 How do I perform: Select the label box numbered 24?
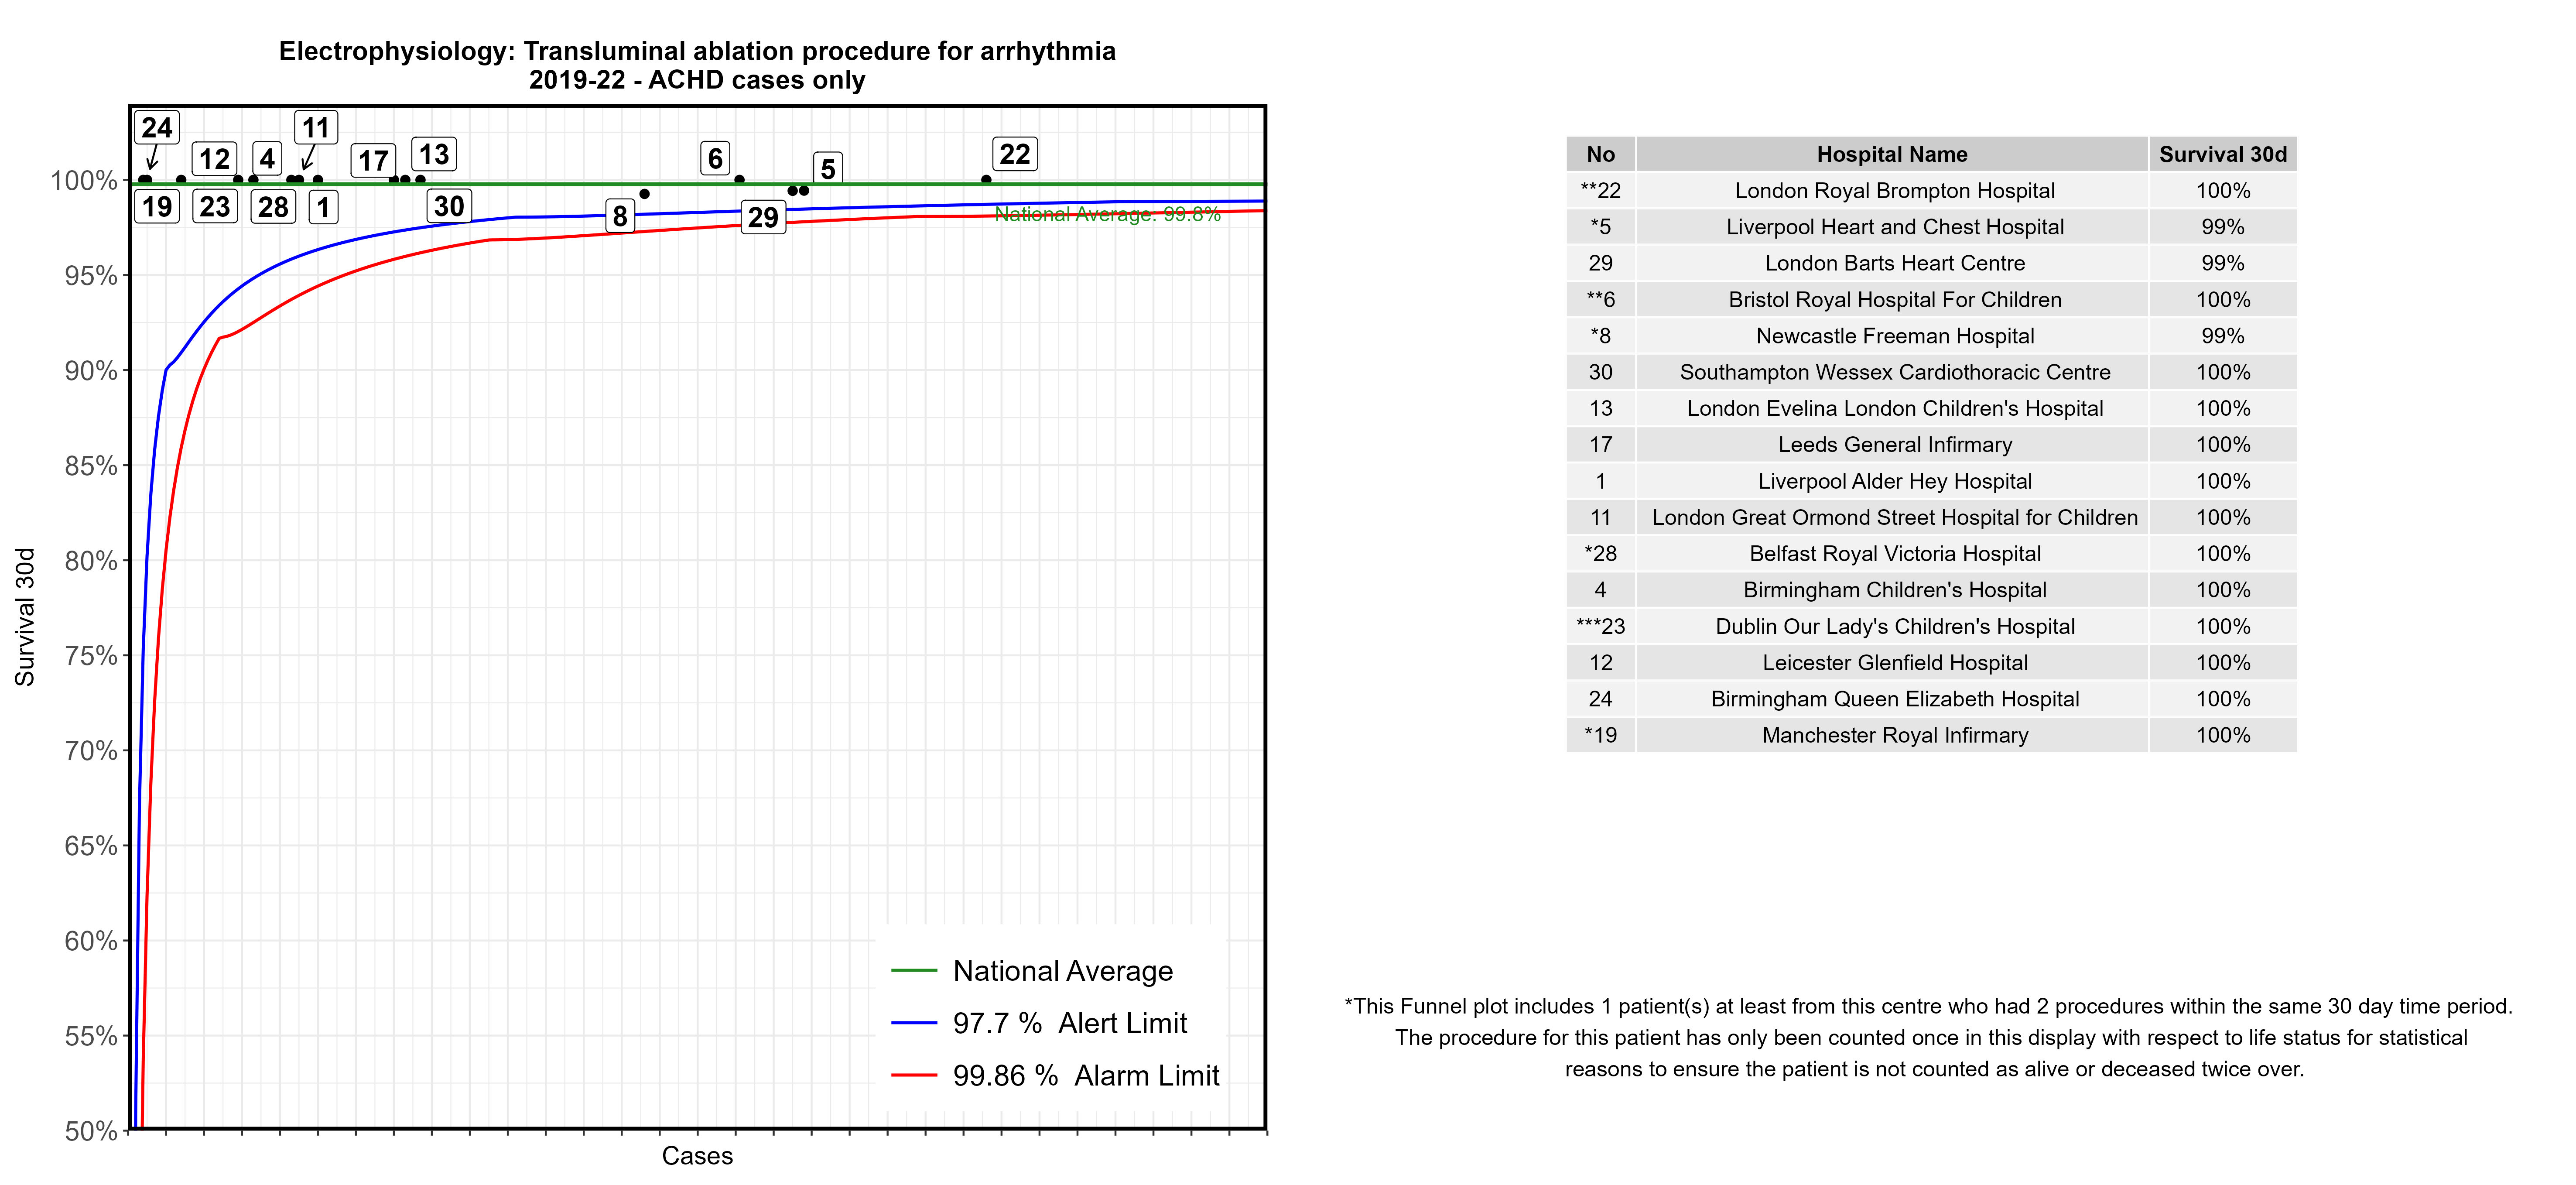(157, 127)
